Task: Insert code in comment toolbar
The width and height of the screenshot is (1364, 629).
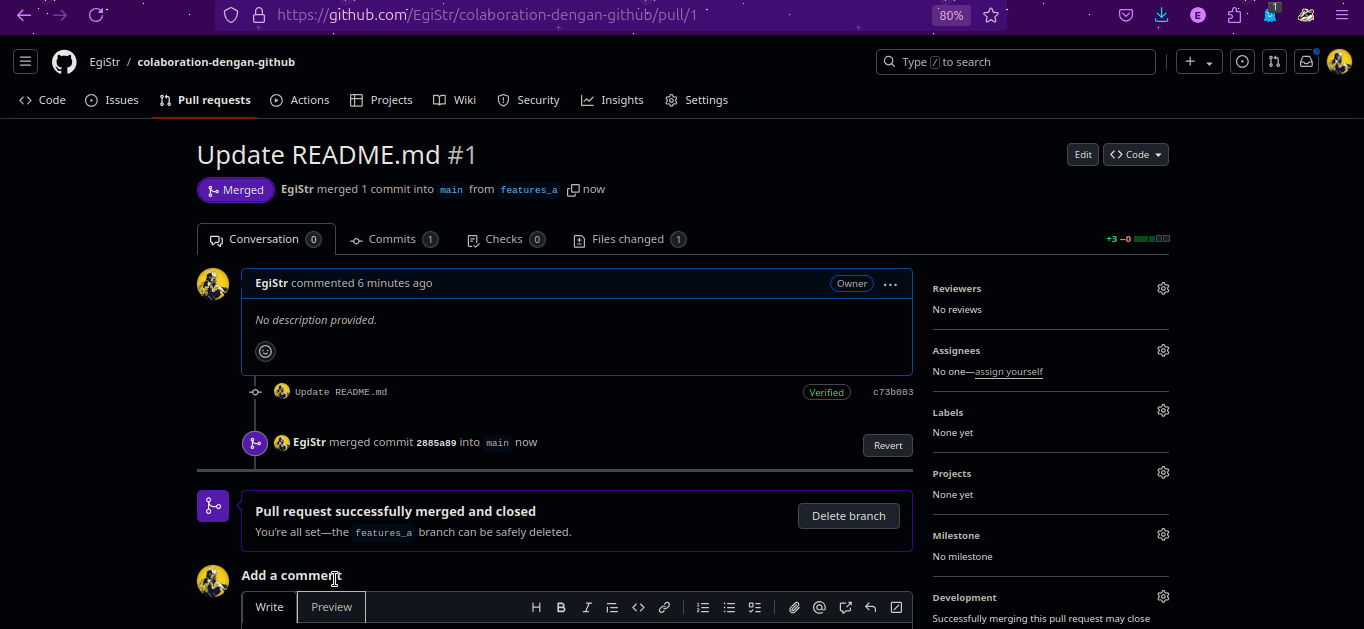Action: [638, 607]
